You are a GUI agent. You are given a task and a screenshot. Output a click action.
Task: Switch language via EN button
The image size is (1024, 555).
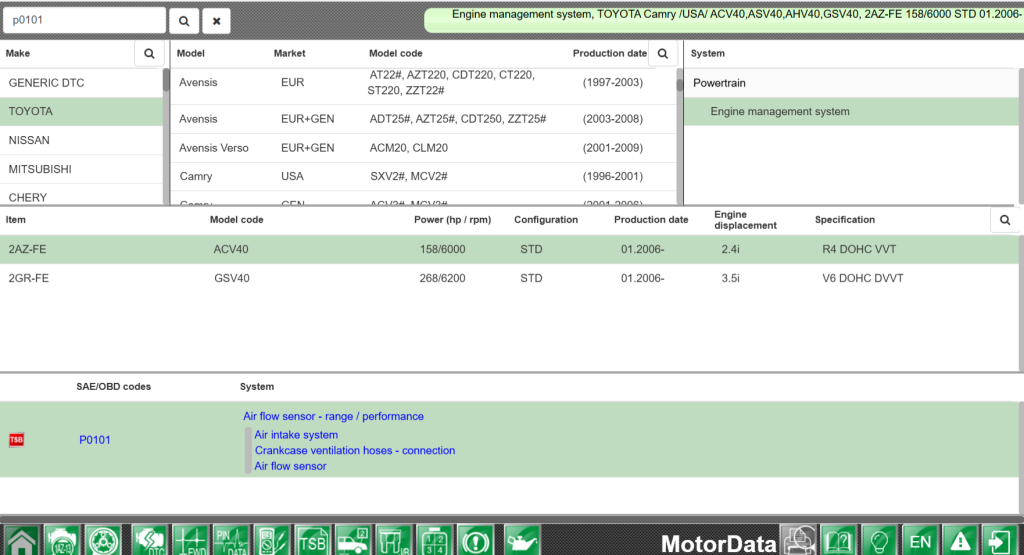point(920,541)
